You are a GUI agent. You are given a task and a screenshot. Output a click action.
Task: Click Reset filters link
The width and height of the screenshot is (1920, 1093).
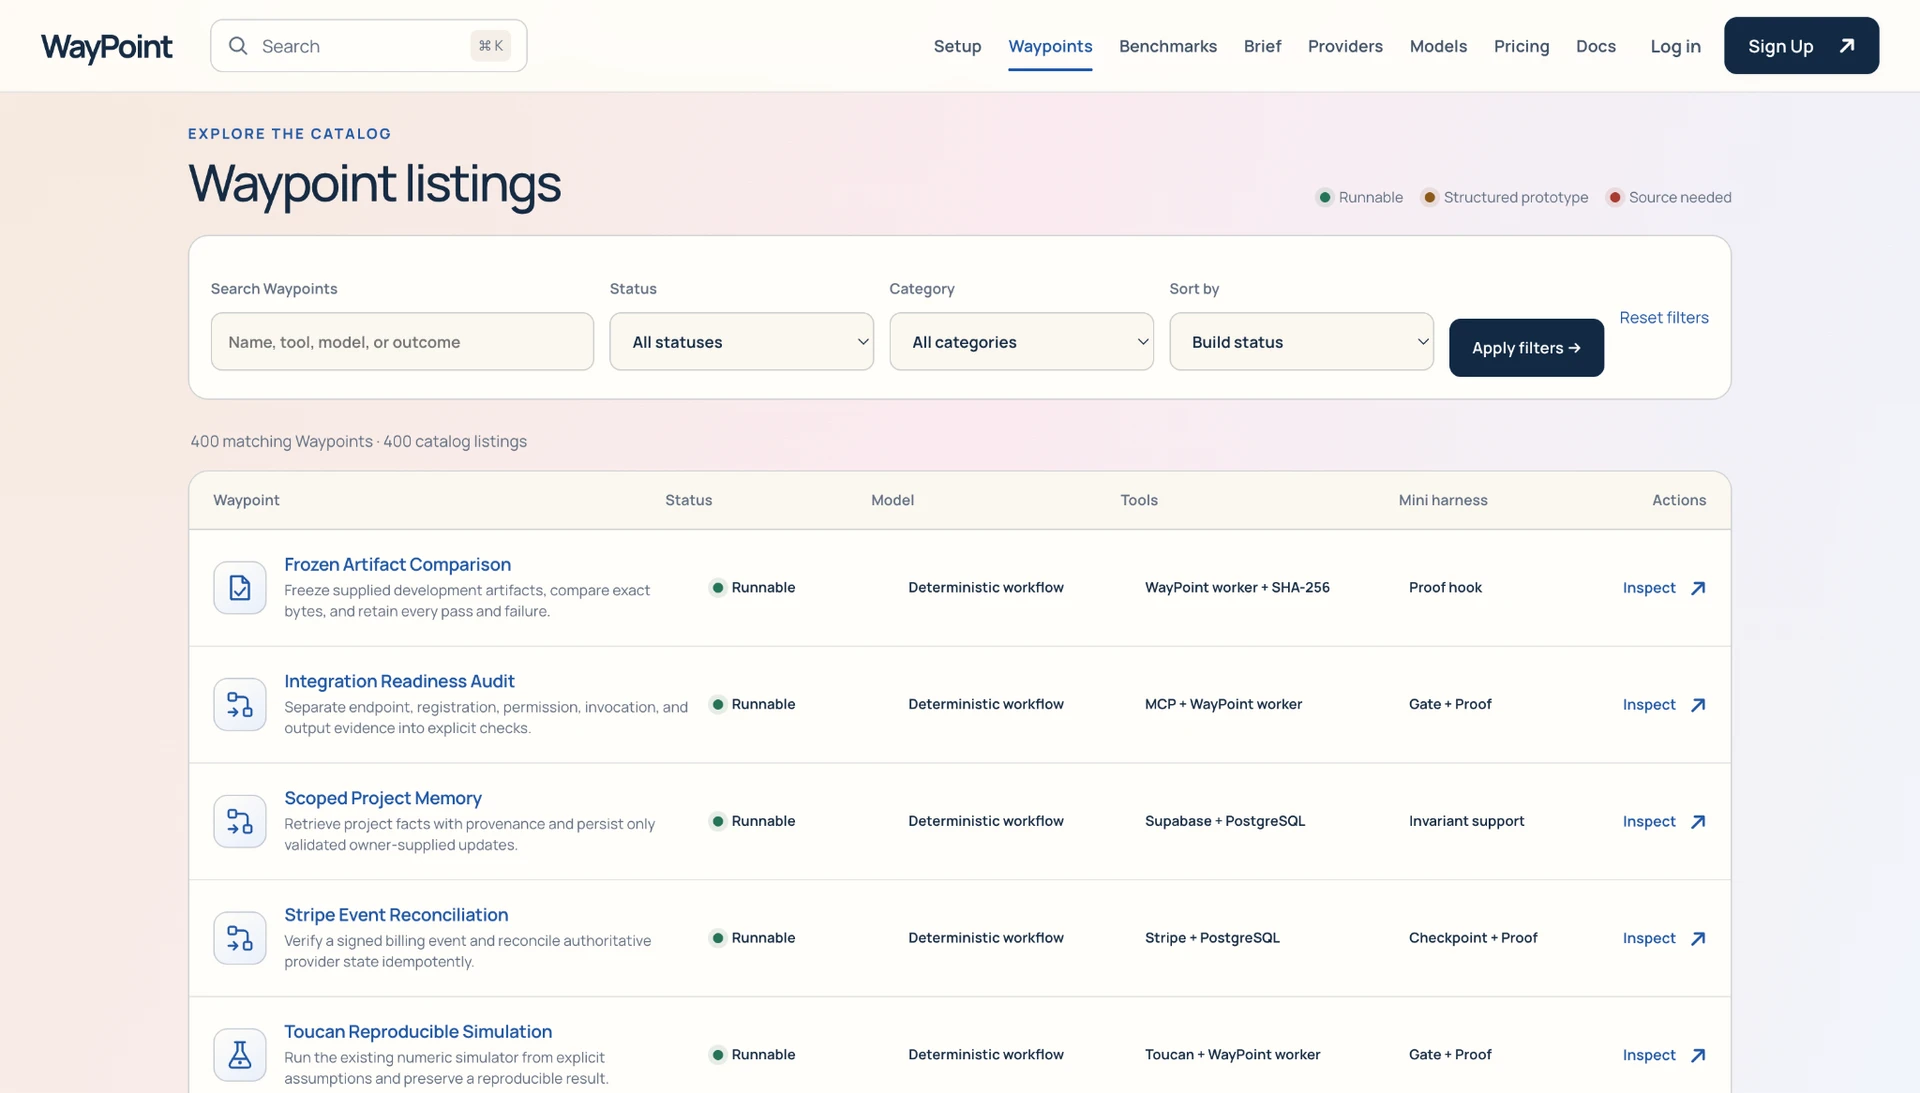coord(1664,318)
